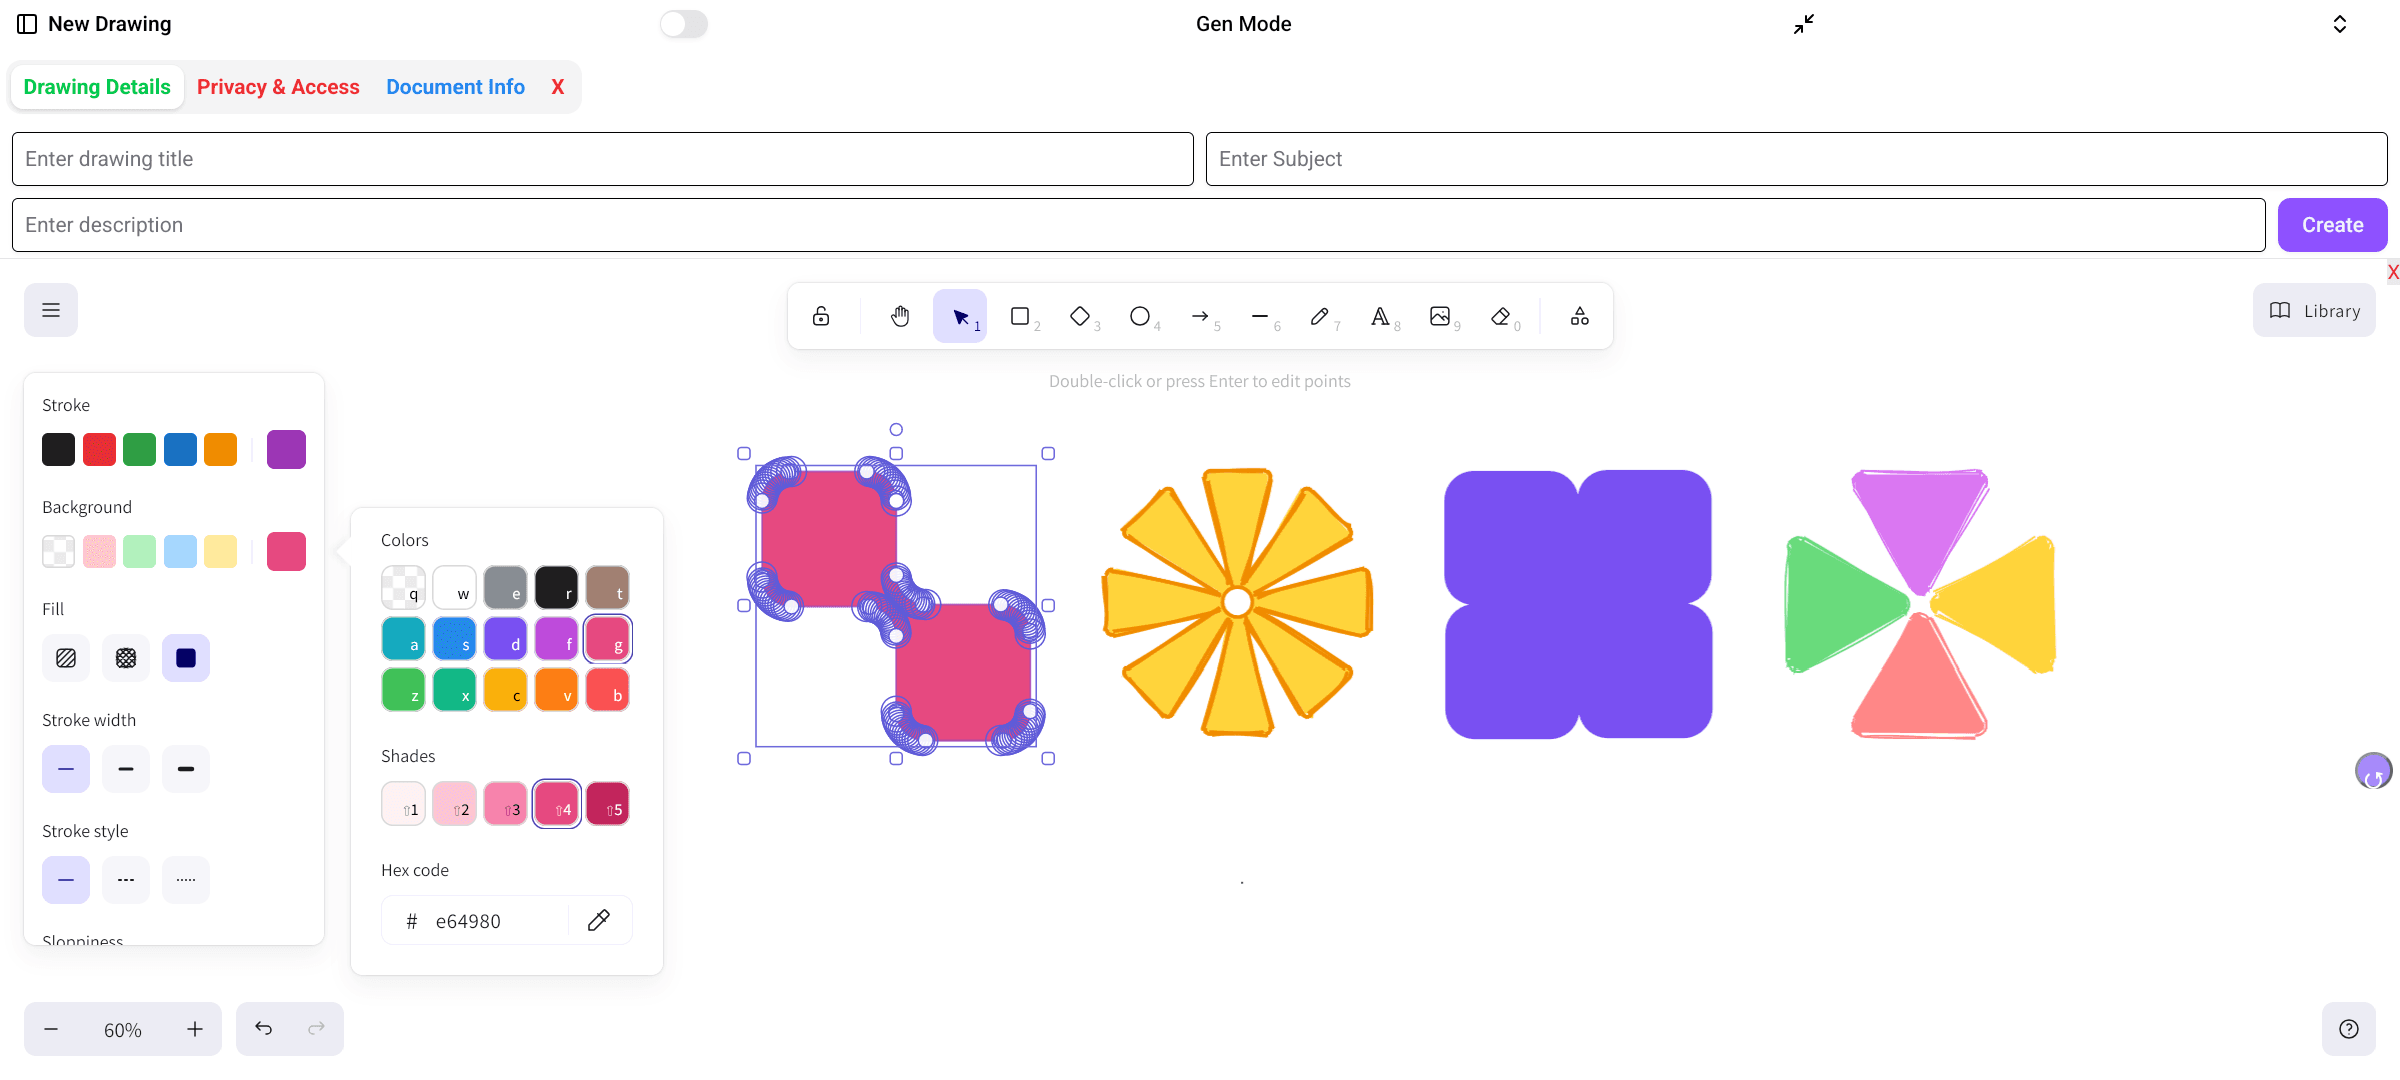Toggle the Gen Mode switch
Image resolution: width=2400 pixels, height=1080 pixels.
[684, 24]
